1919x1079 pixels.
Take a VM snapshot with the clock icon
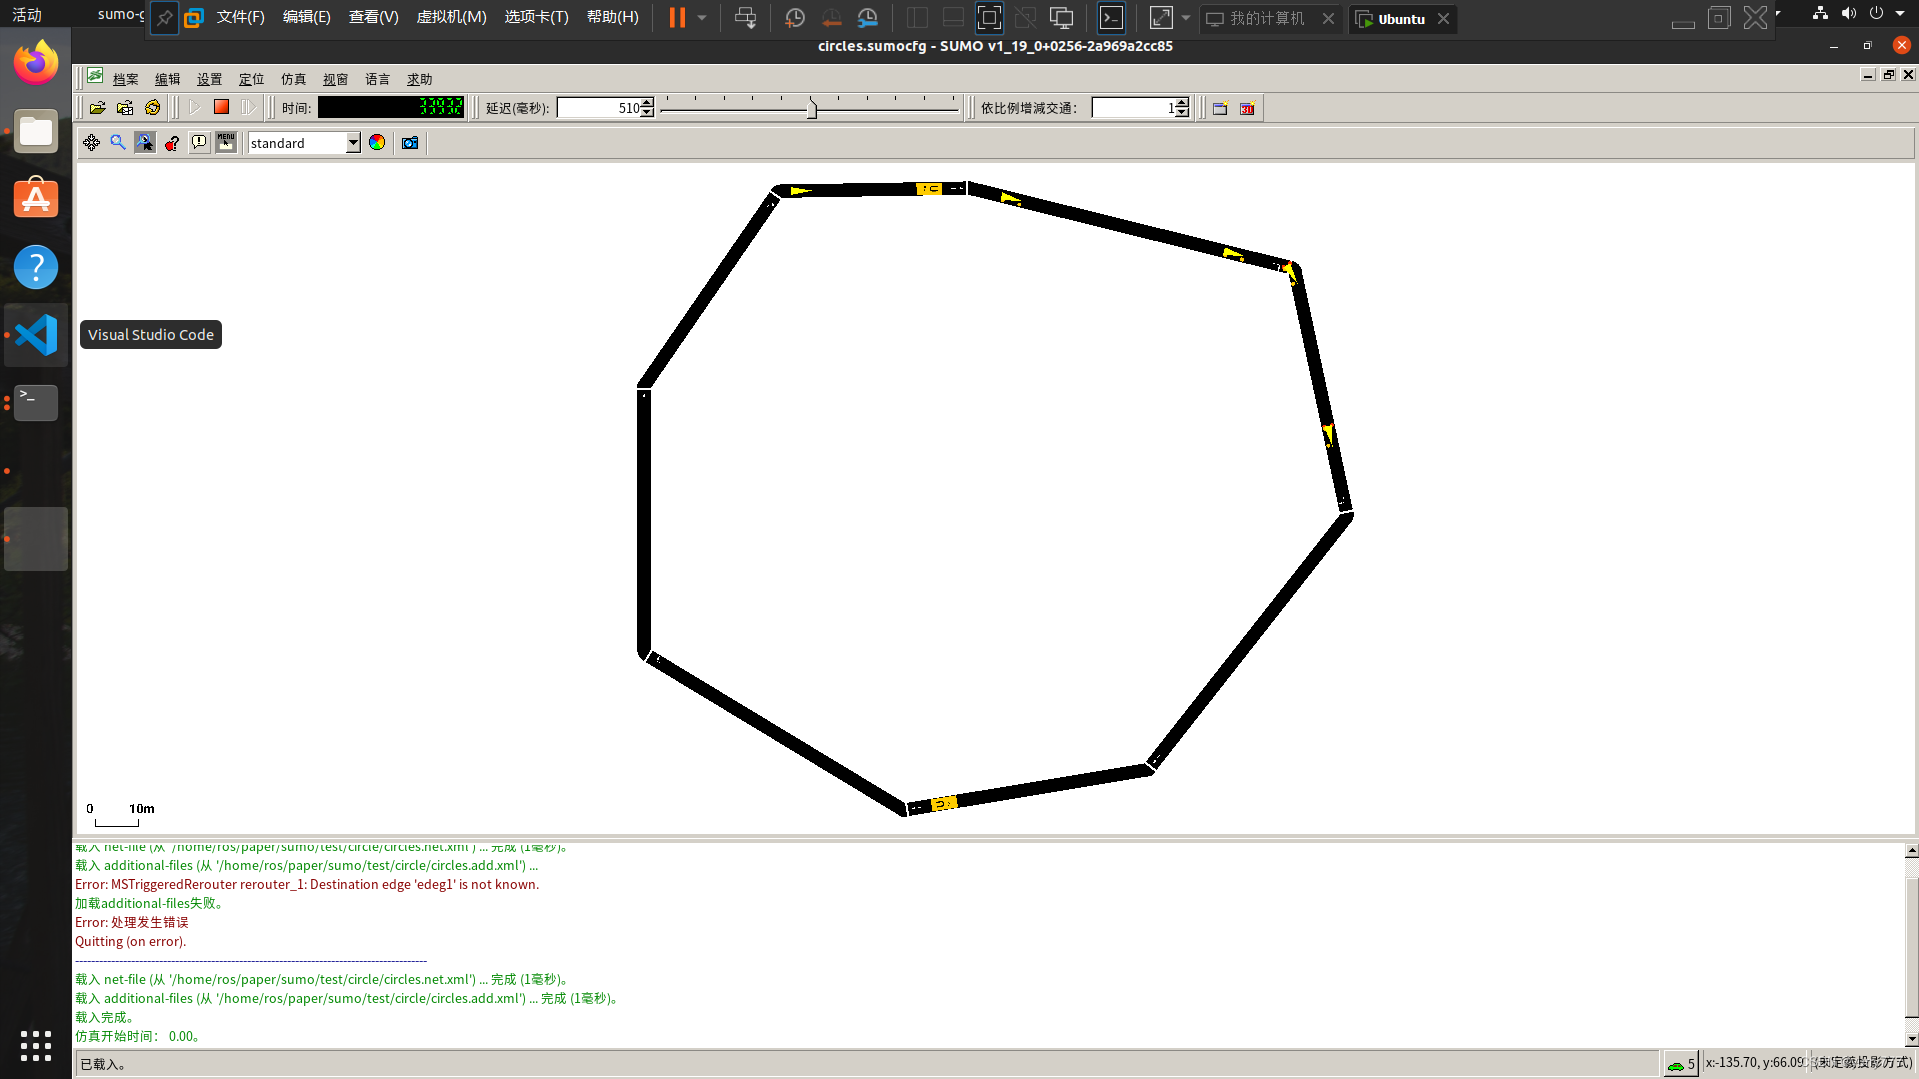click(795, 18)
